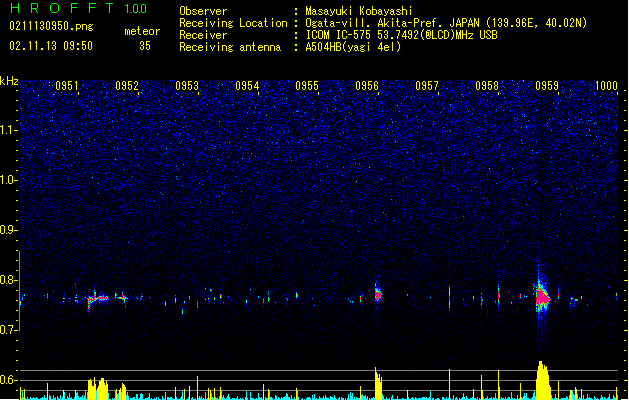Click the 0958 time marker
This screenshot has height=400, width=629.
(487, 86)
